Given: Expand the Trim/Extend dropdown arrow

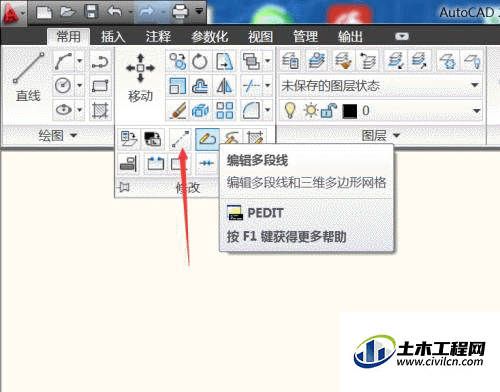Looking at the screenshot, I should click(x=267, y=85).
